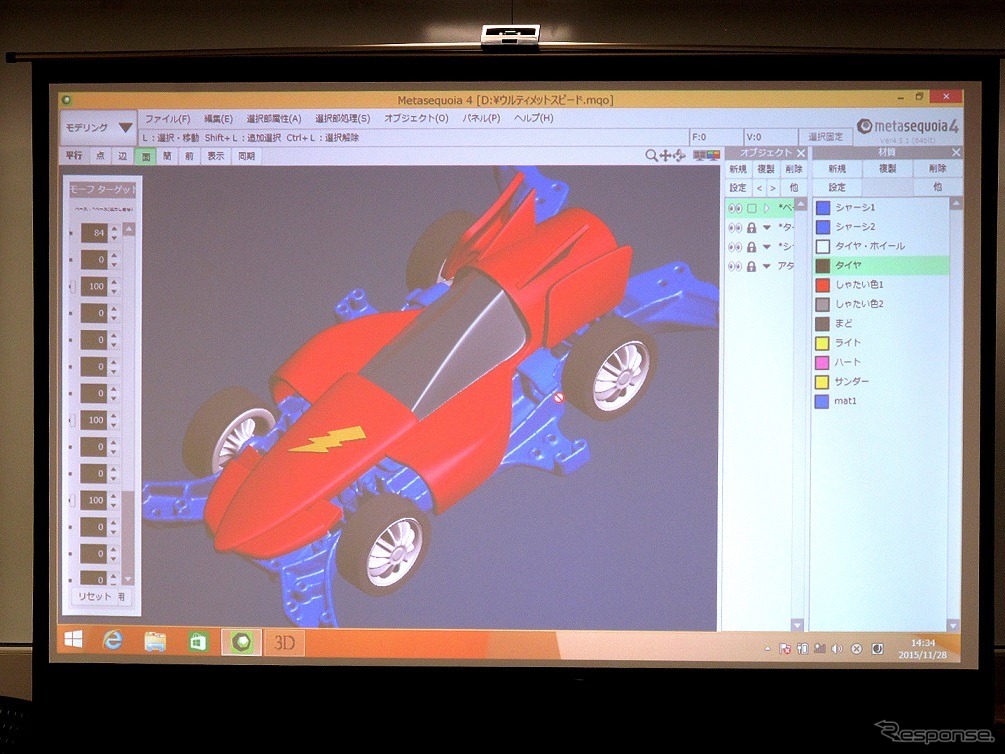Show hidden tray icons arrow
Viewport: 1005px width, 754px height.
tap(767, 649)
